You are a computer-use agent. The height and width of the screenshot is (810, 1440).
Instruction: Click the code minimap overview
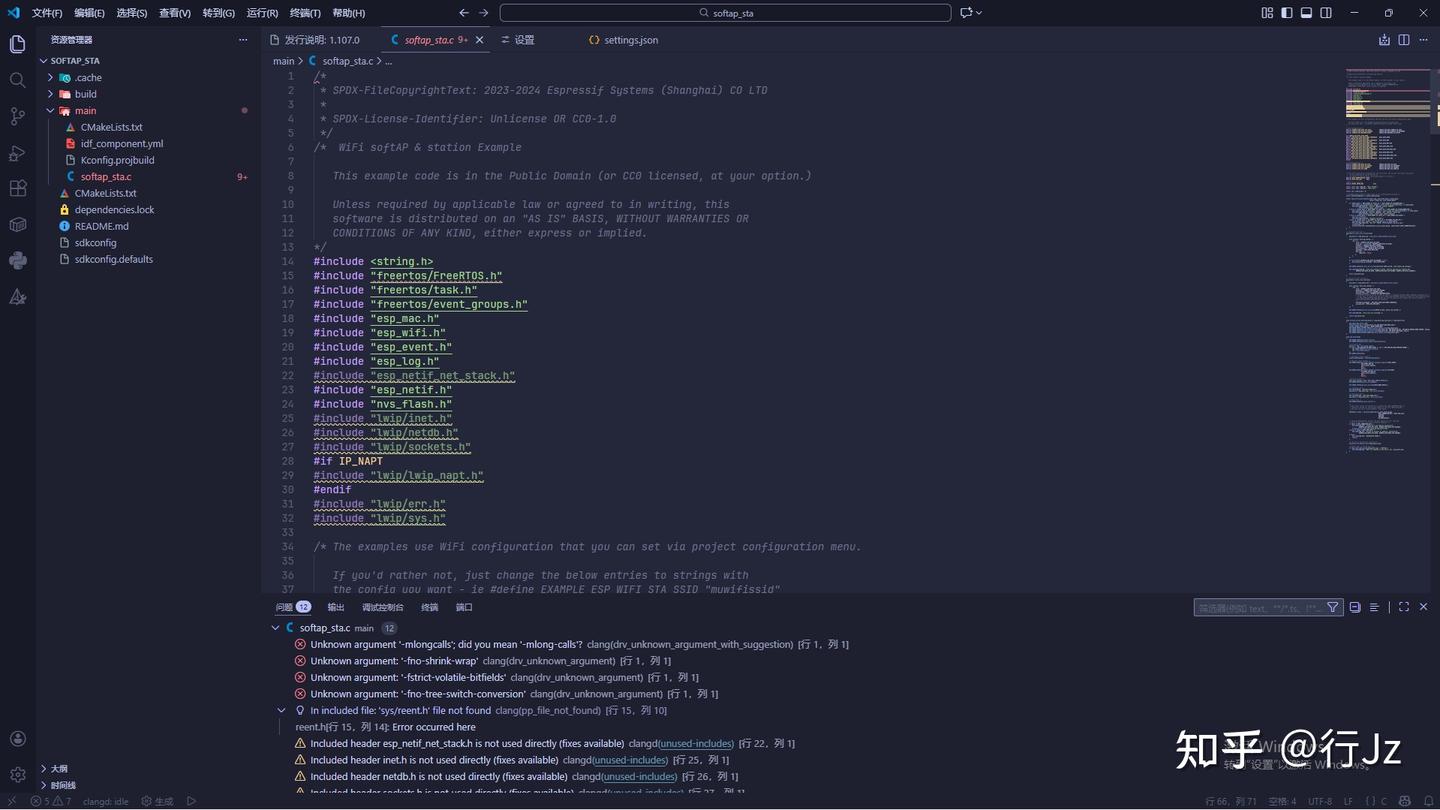1388,260
